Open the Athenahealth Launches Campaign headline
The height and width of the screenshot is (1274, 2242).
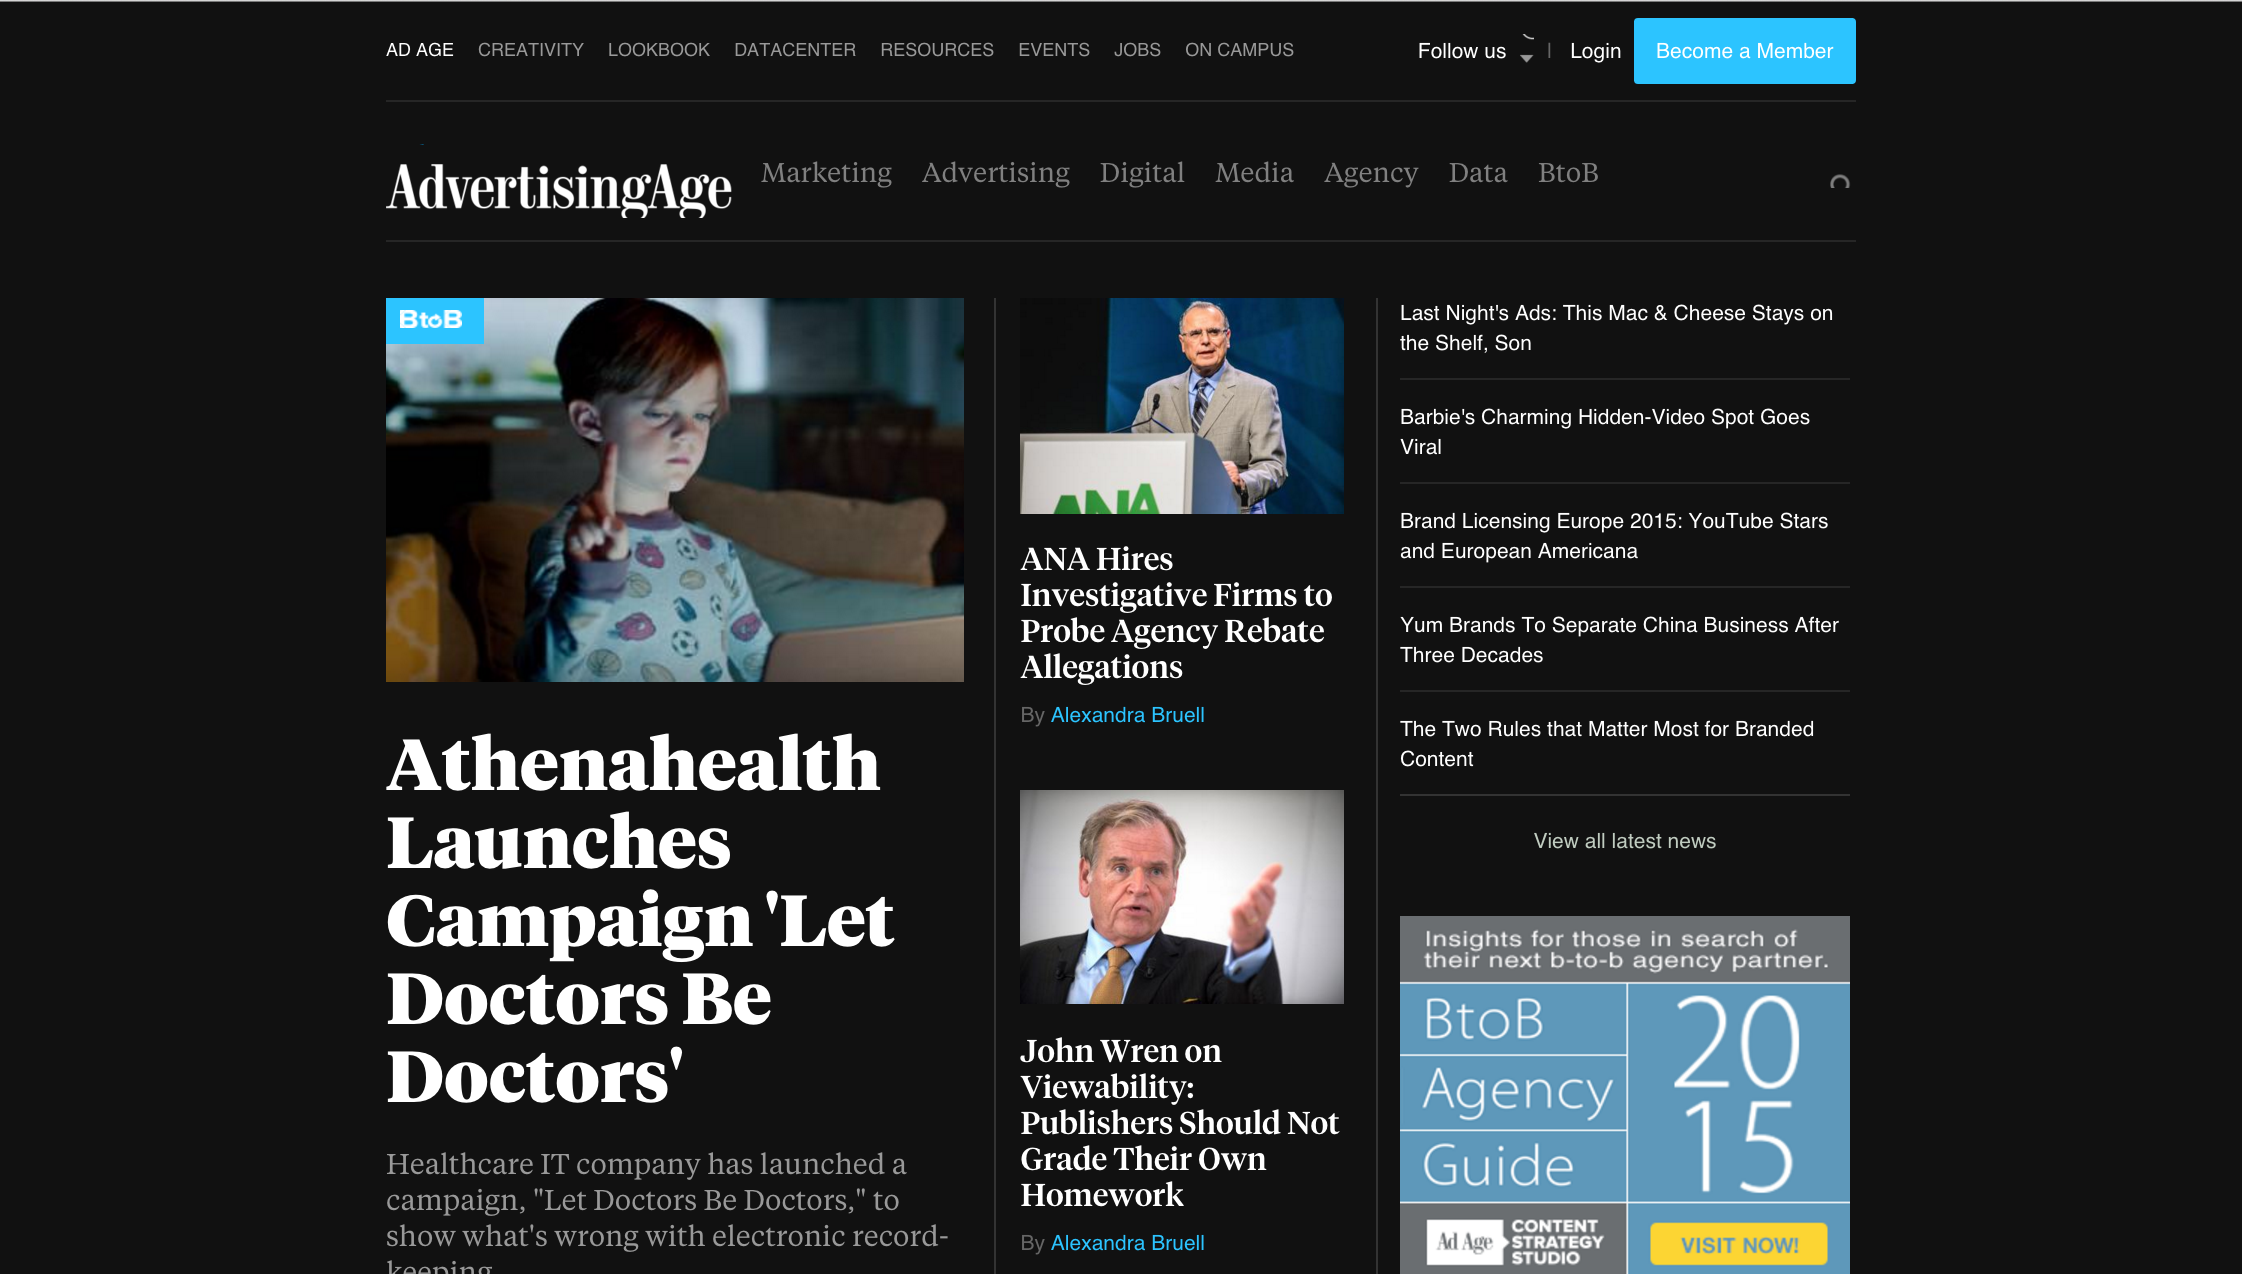(640, 919)
